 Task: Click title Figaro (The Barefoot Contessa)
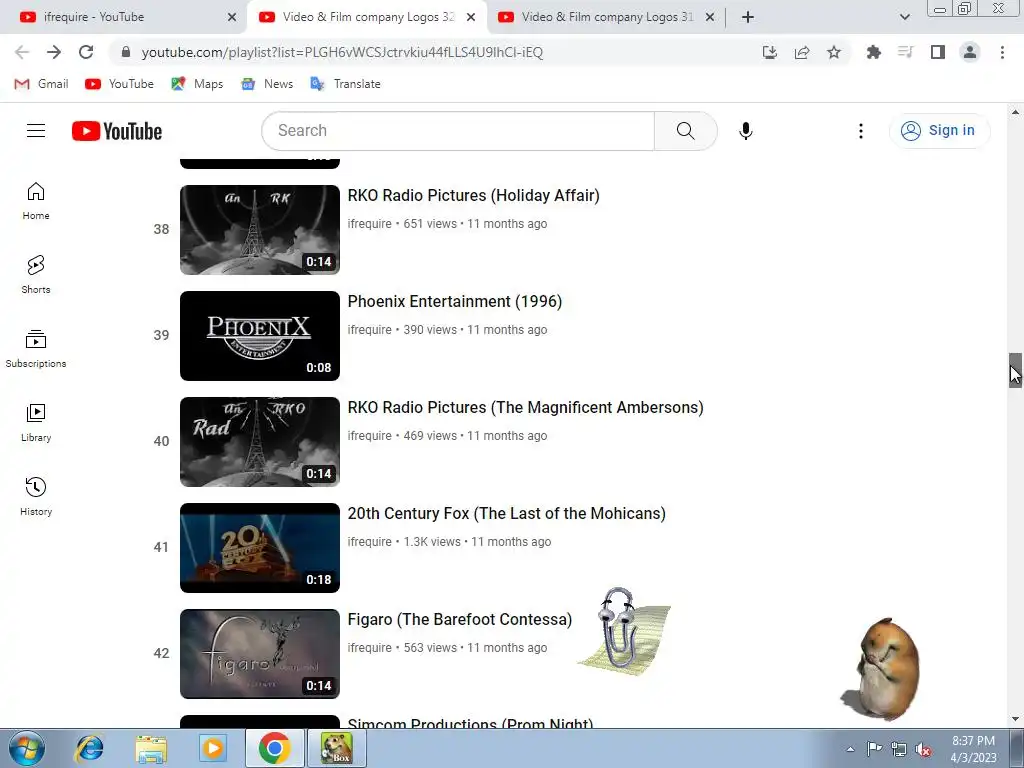tap(460, 619)
